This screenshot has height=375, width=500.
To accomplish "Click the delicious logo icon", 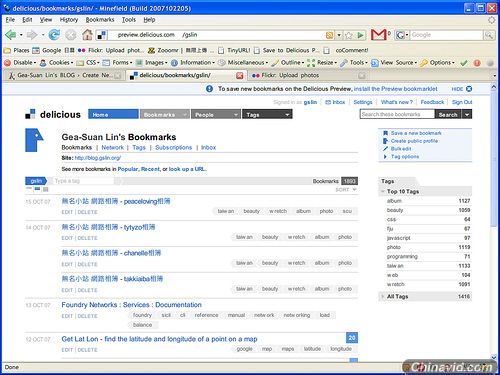I will pos(30,114).
